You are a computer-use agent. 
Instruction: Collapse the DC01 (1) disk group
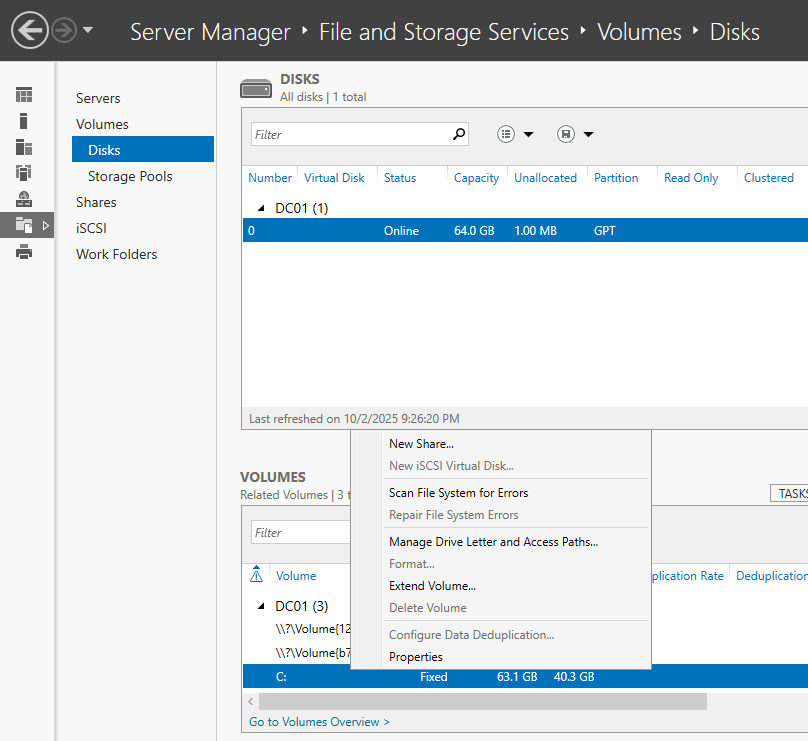click(261, 208)
